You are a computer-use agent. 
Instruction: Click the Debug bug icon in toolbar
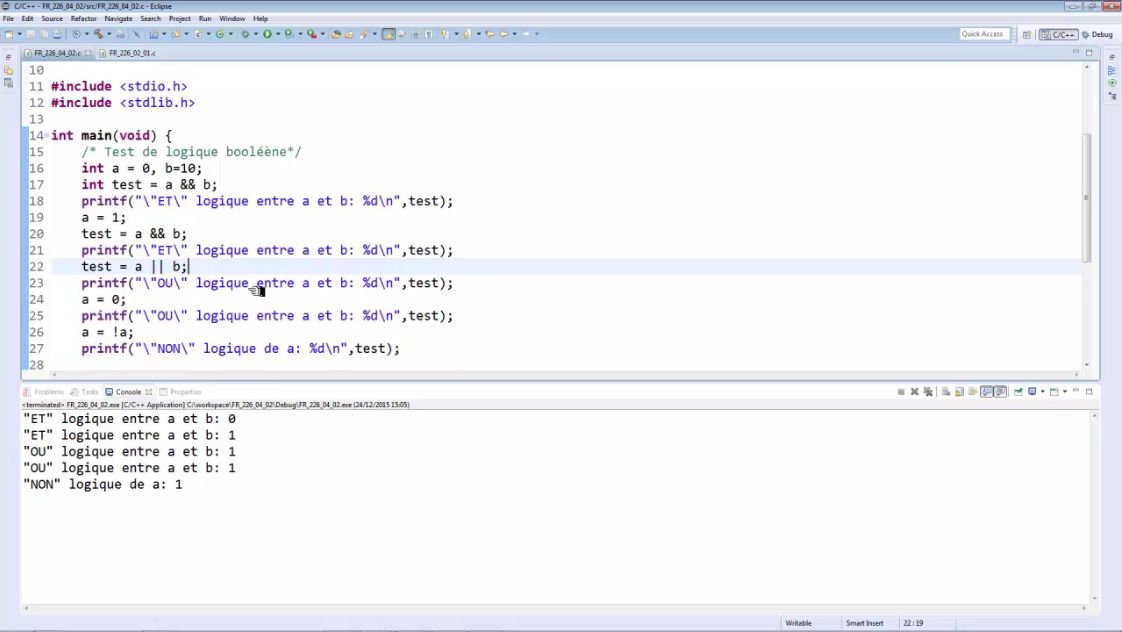point(244,34)
